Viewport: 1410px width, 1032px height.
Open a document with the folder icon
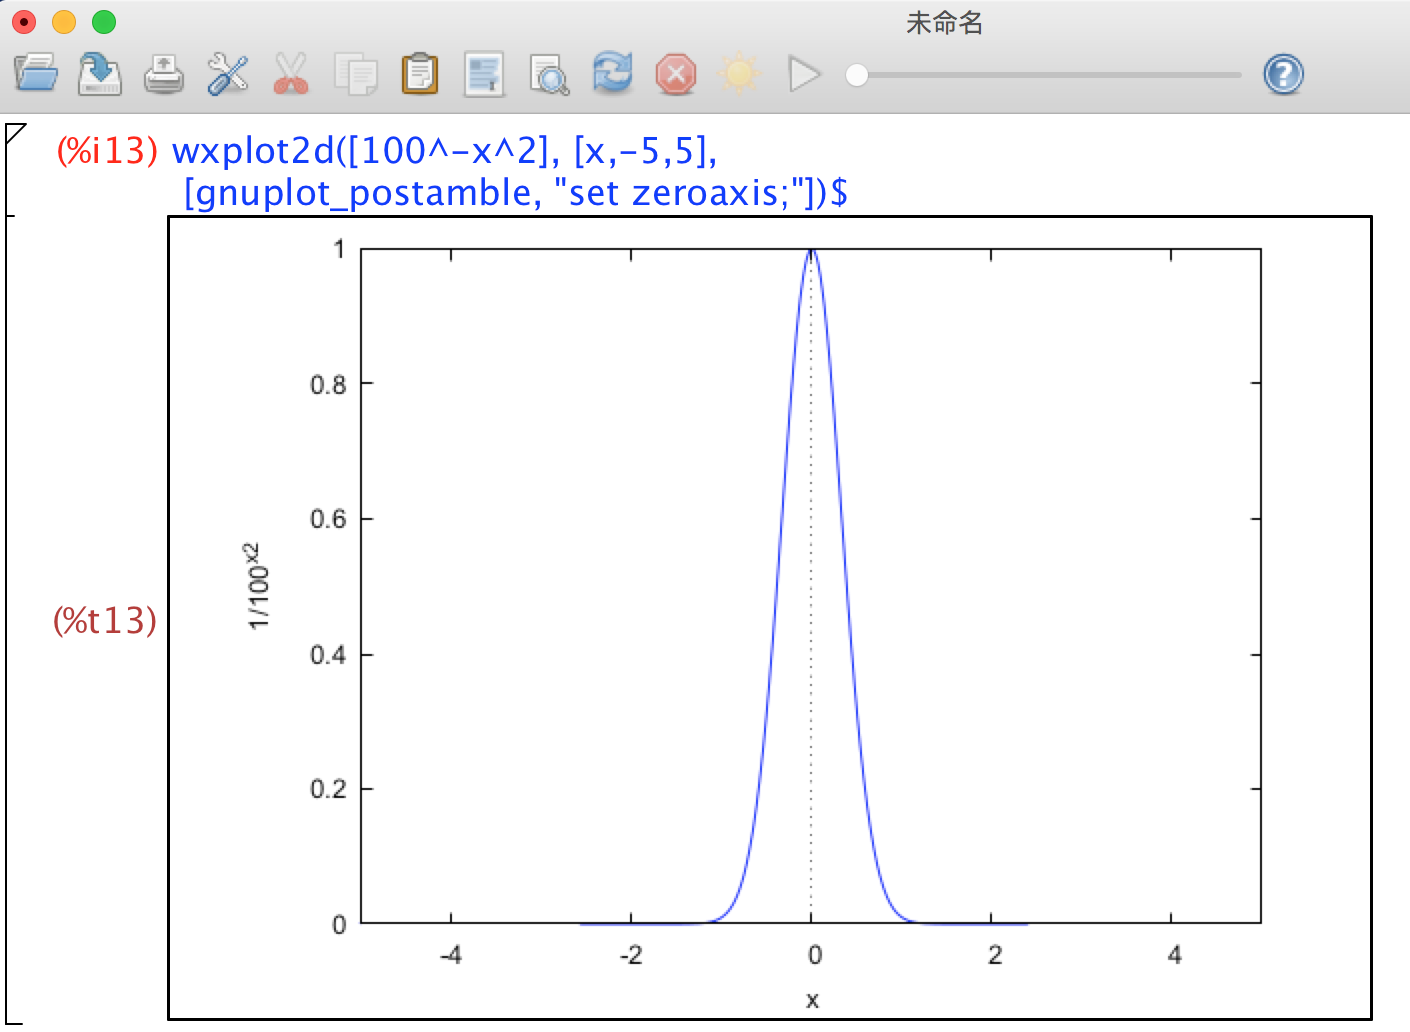click(36, 74)
